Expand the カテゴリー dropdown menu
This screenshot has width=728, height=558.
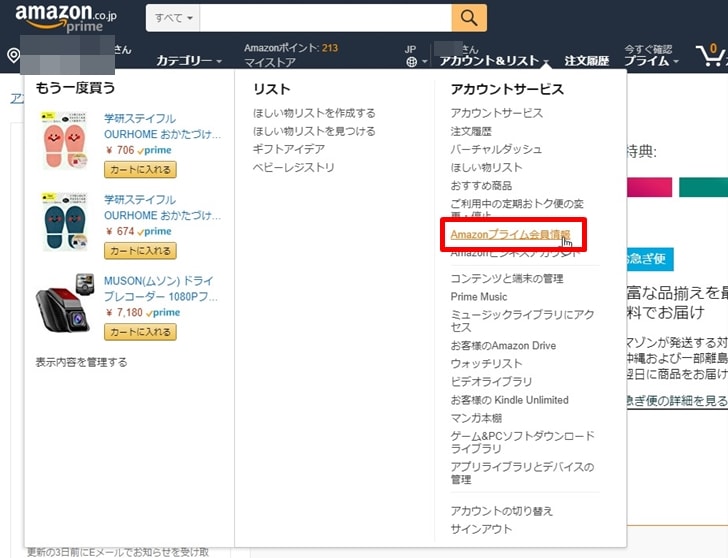tap(188, 60)
